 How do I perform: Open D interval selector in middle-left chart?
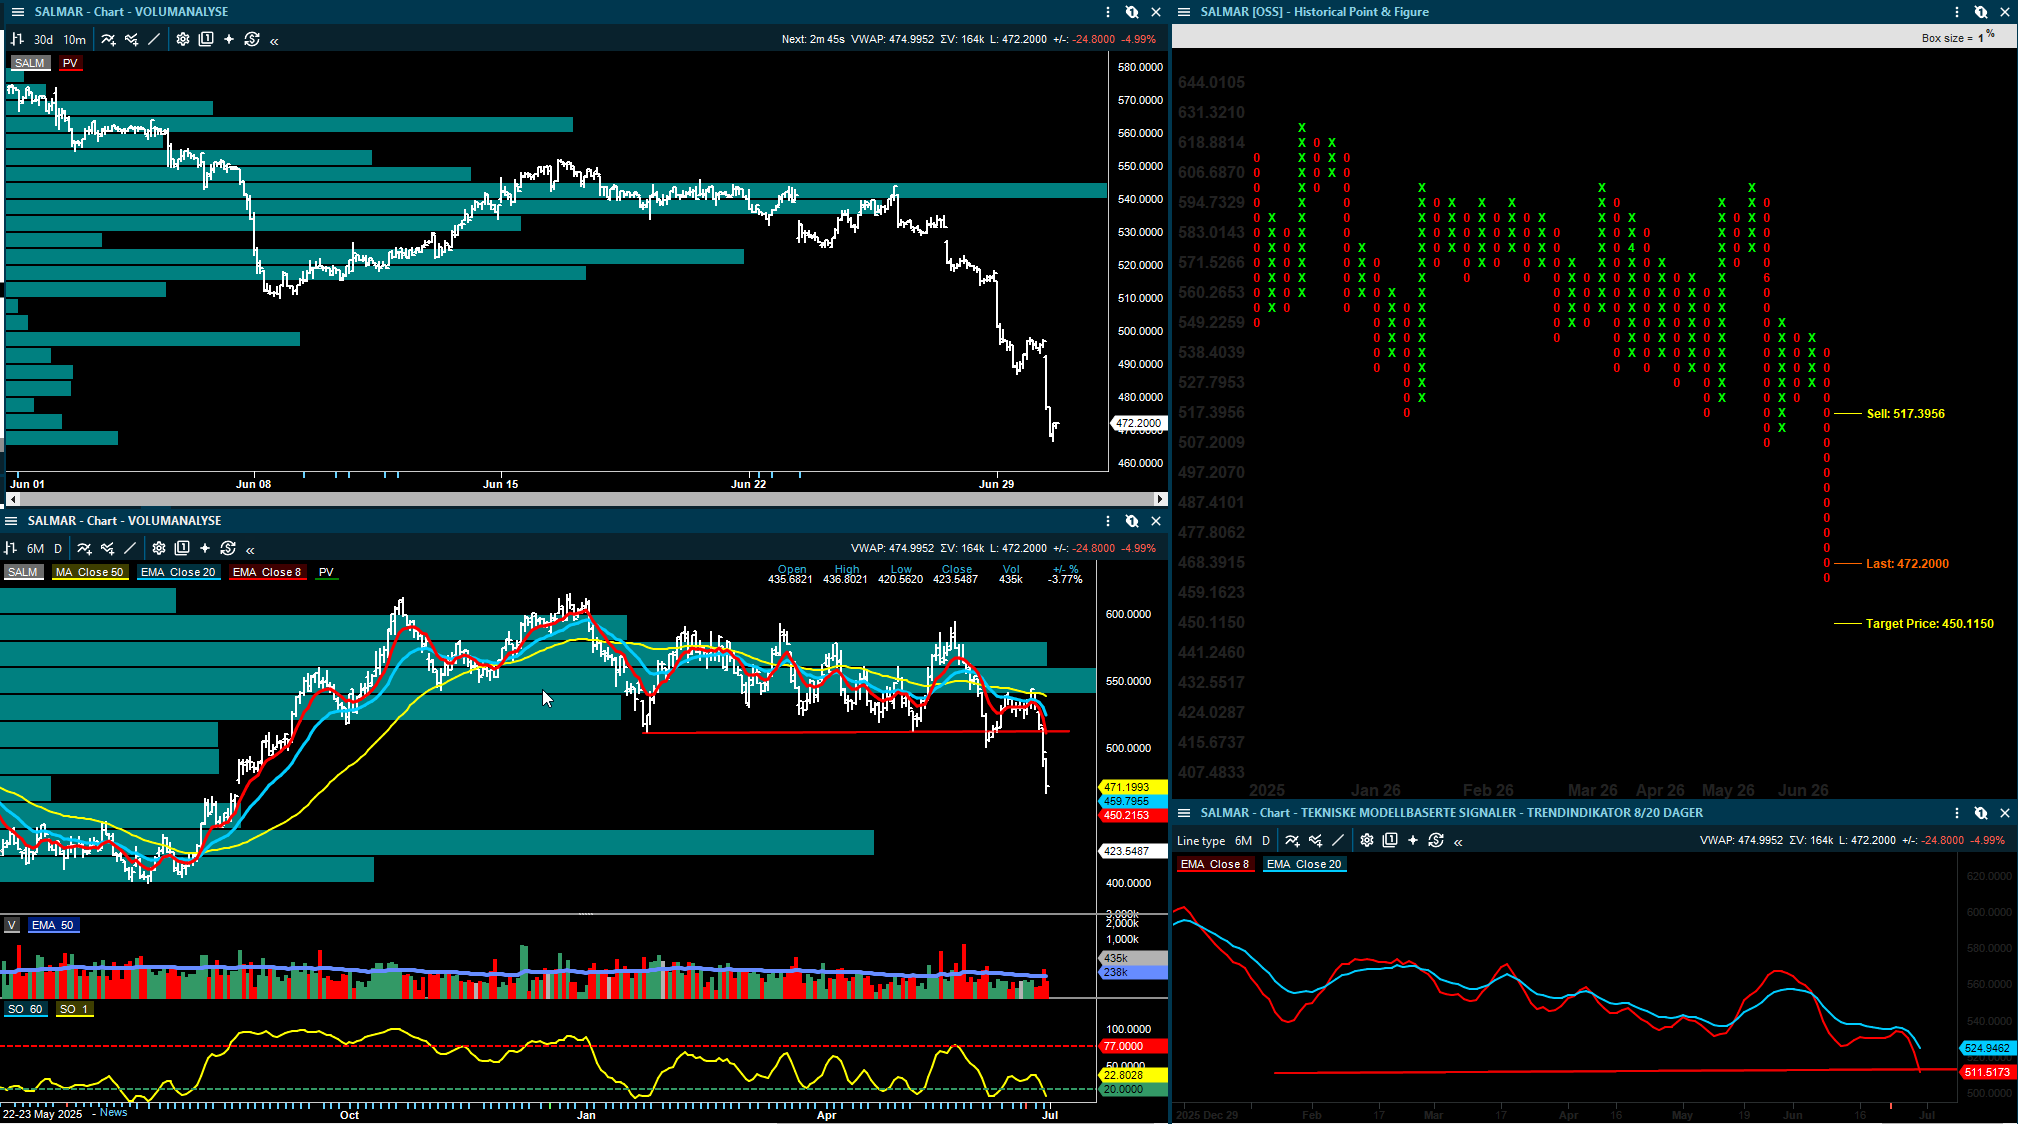[x=58, y=548]
